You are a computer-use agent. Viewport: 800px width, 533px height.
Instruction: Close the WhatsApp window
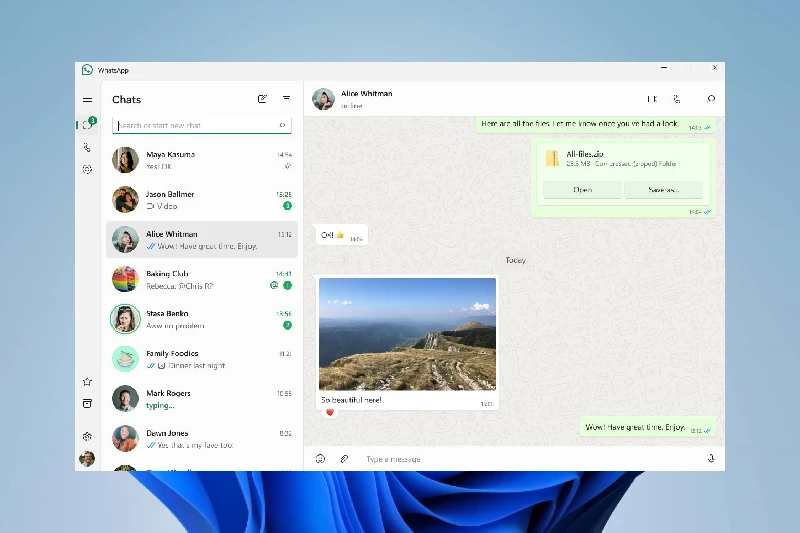[715, 67]
